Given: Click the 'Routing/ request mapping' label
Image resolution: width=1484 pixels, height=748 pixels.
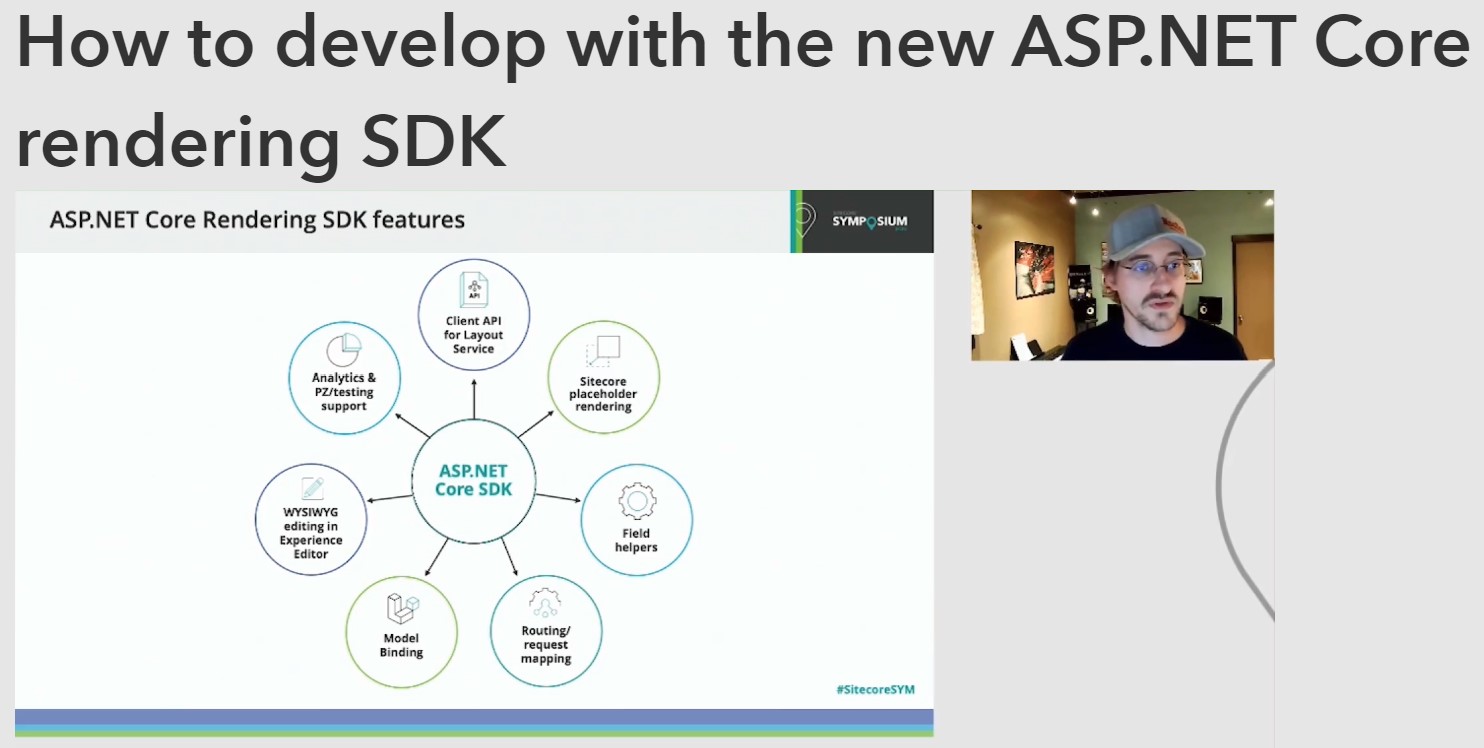Looking at the screenshot, I should (546, 645).
